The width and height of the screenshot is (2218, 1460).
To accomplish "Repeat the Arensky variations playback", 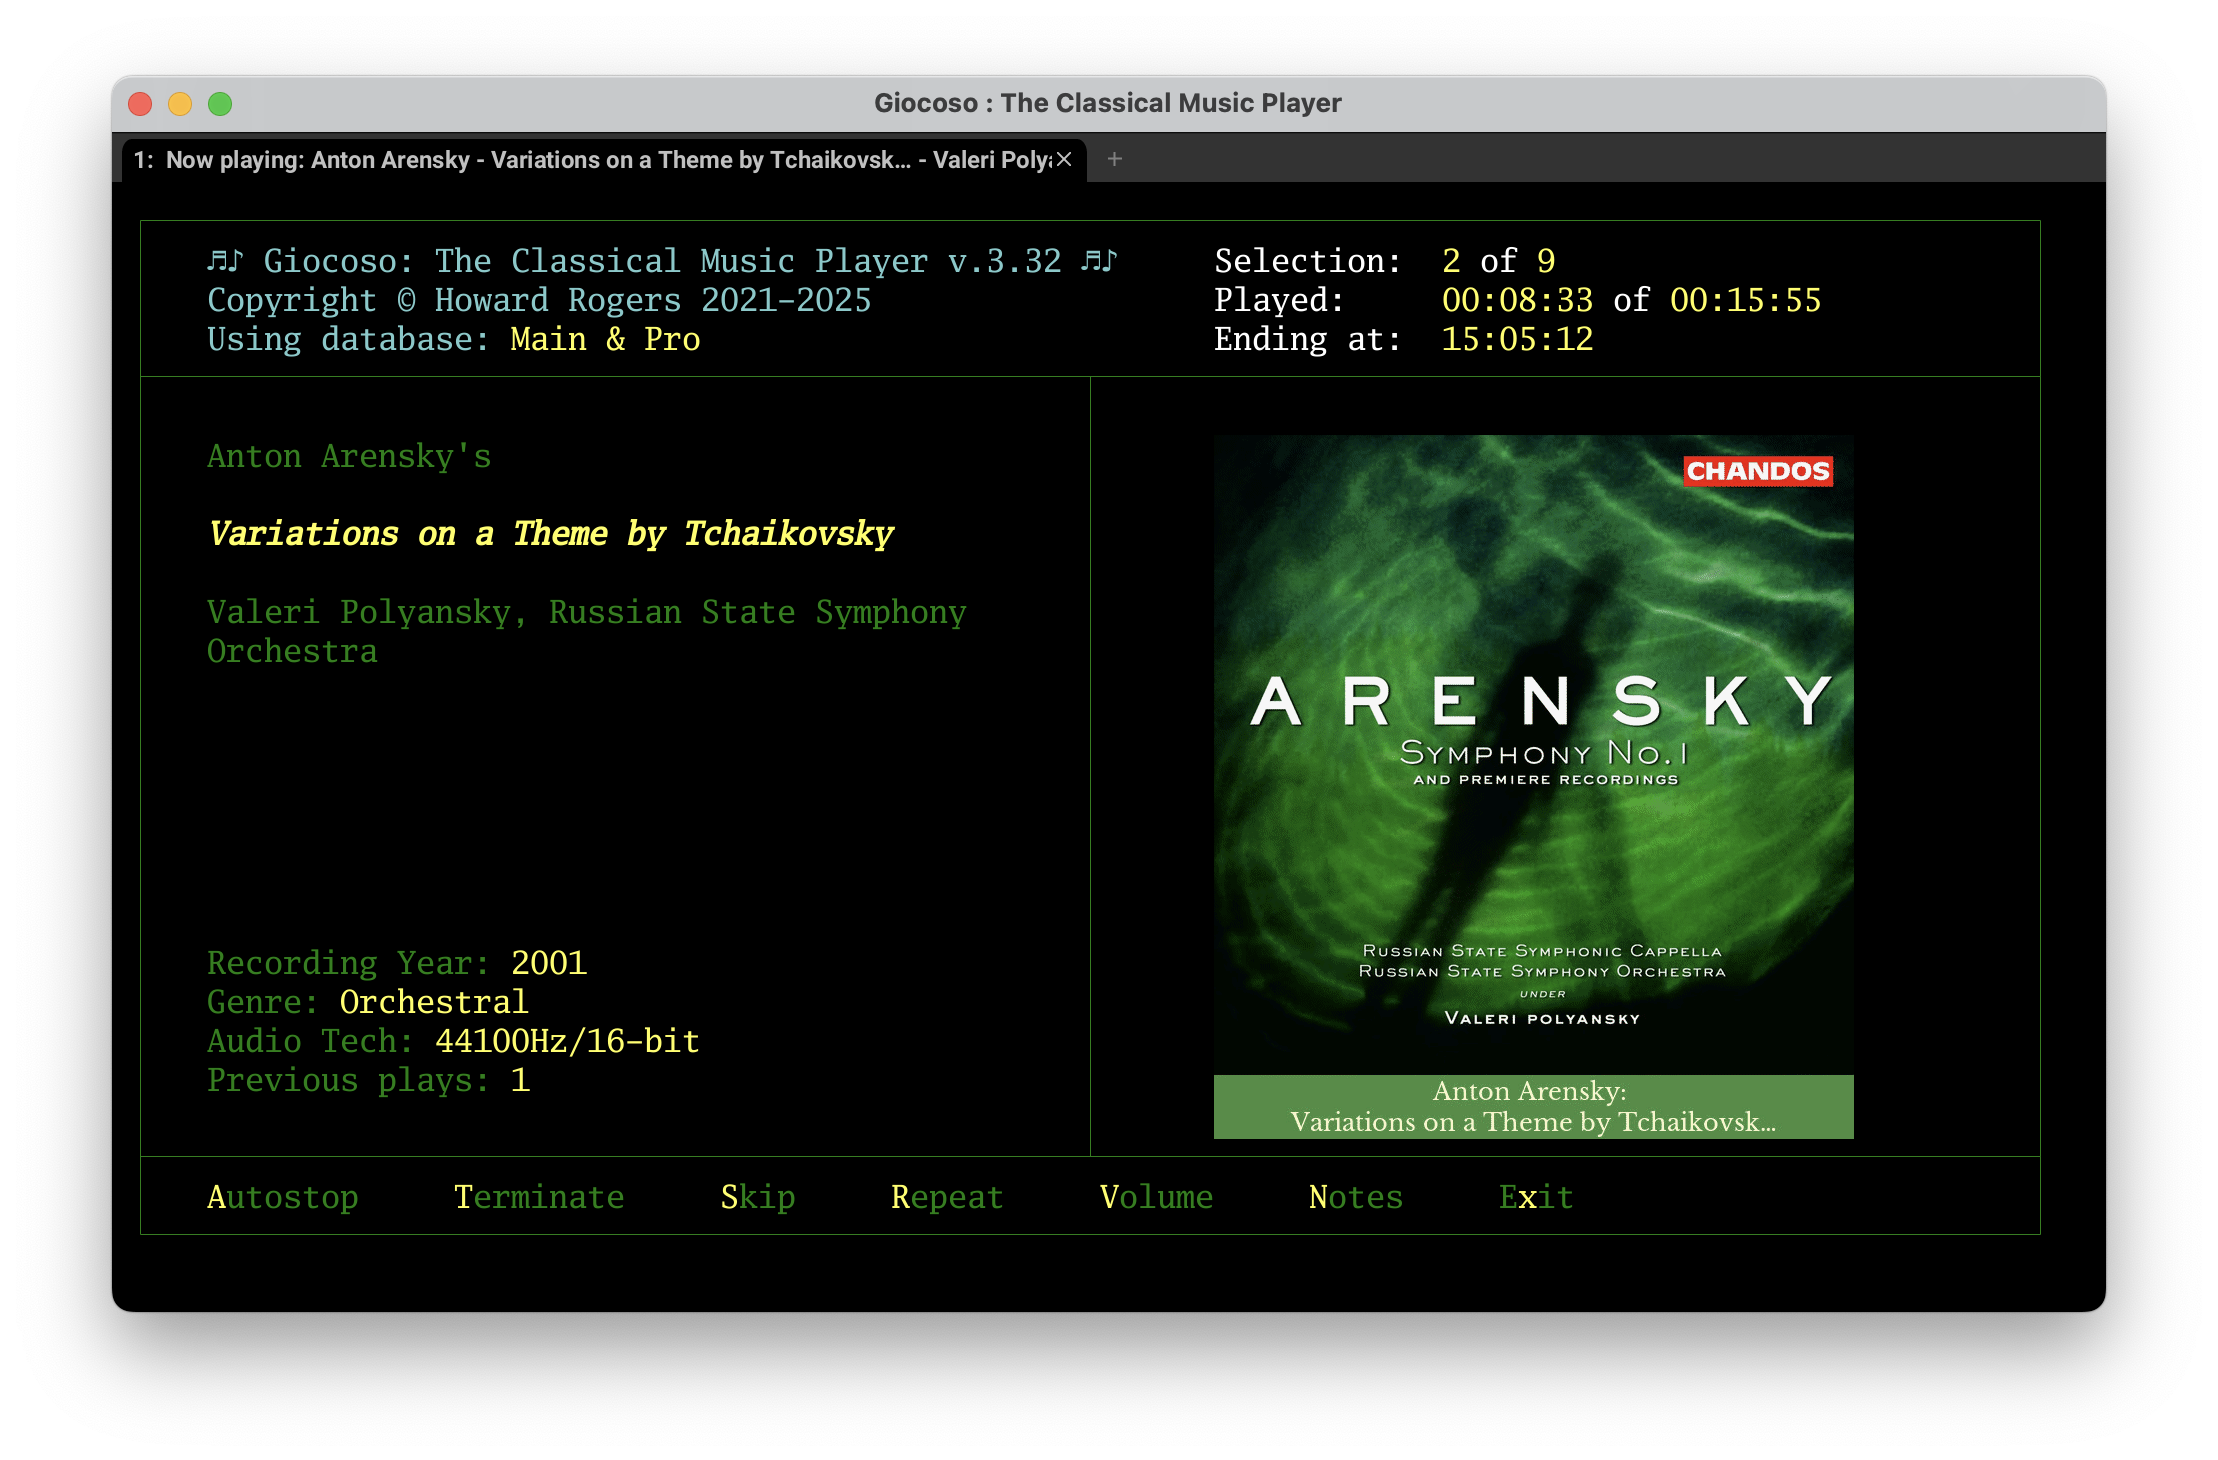I will click(x=947, y=1196).
